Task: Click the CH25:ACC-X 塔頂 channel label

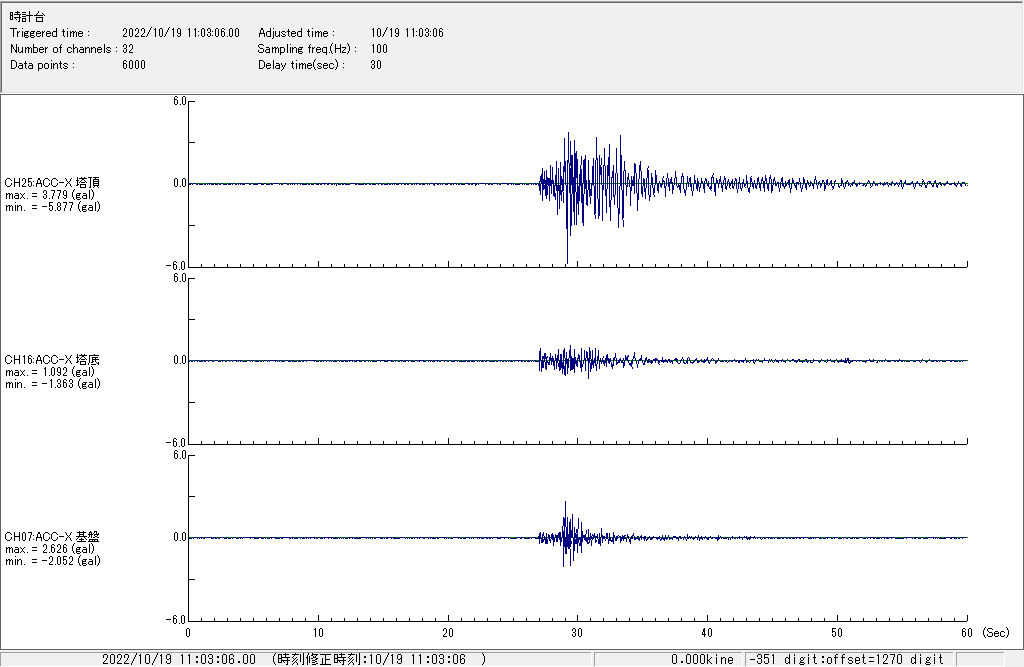Action: 52,183
